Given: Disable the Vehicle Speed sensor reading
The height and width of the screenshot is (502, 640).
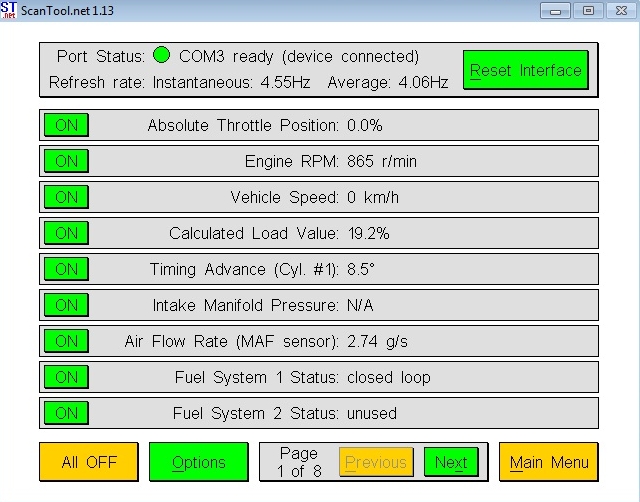Looking at the screenshot, I should coord(66,197).
